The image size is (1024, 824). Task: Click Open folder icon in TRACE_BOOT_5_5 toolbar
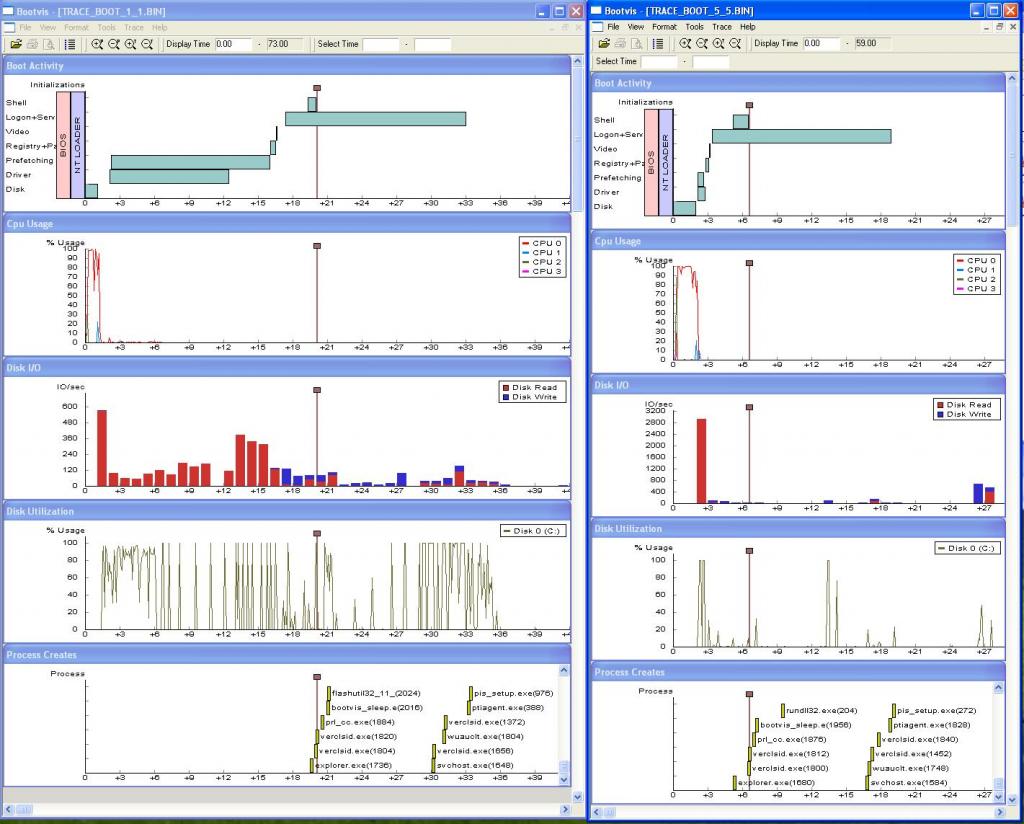click(604, 44)
